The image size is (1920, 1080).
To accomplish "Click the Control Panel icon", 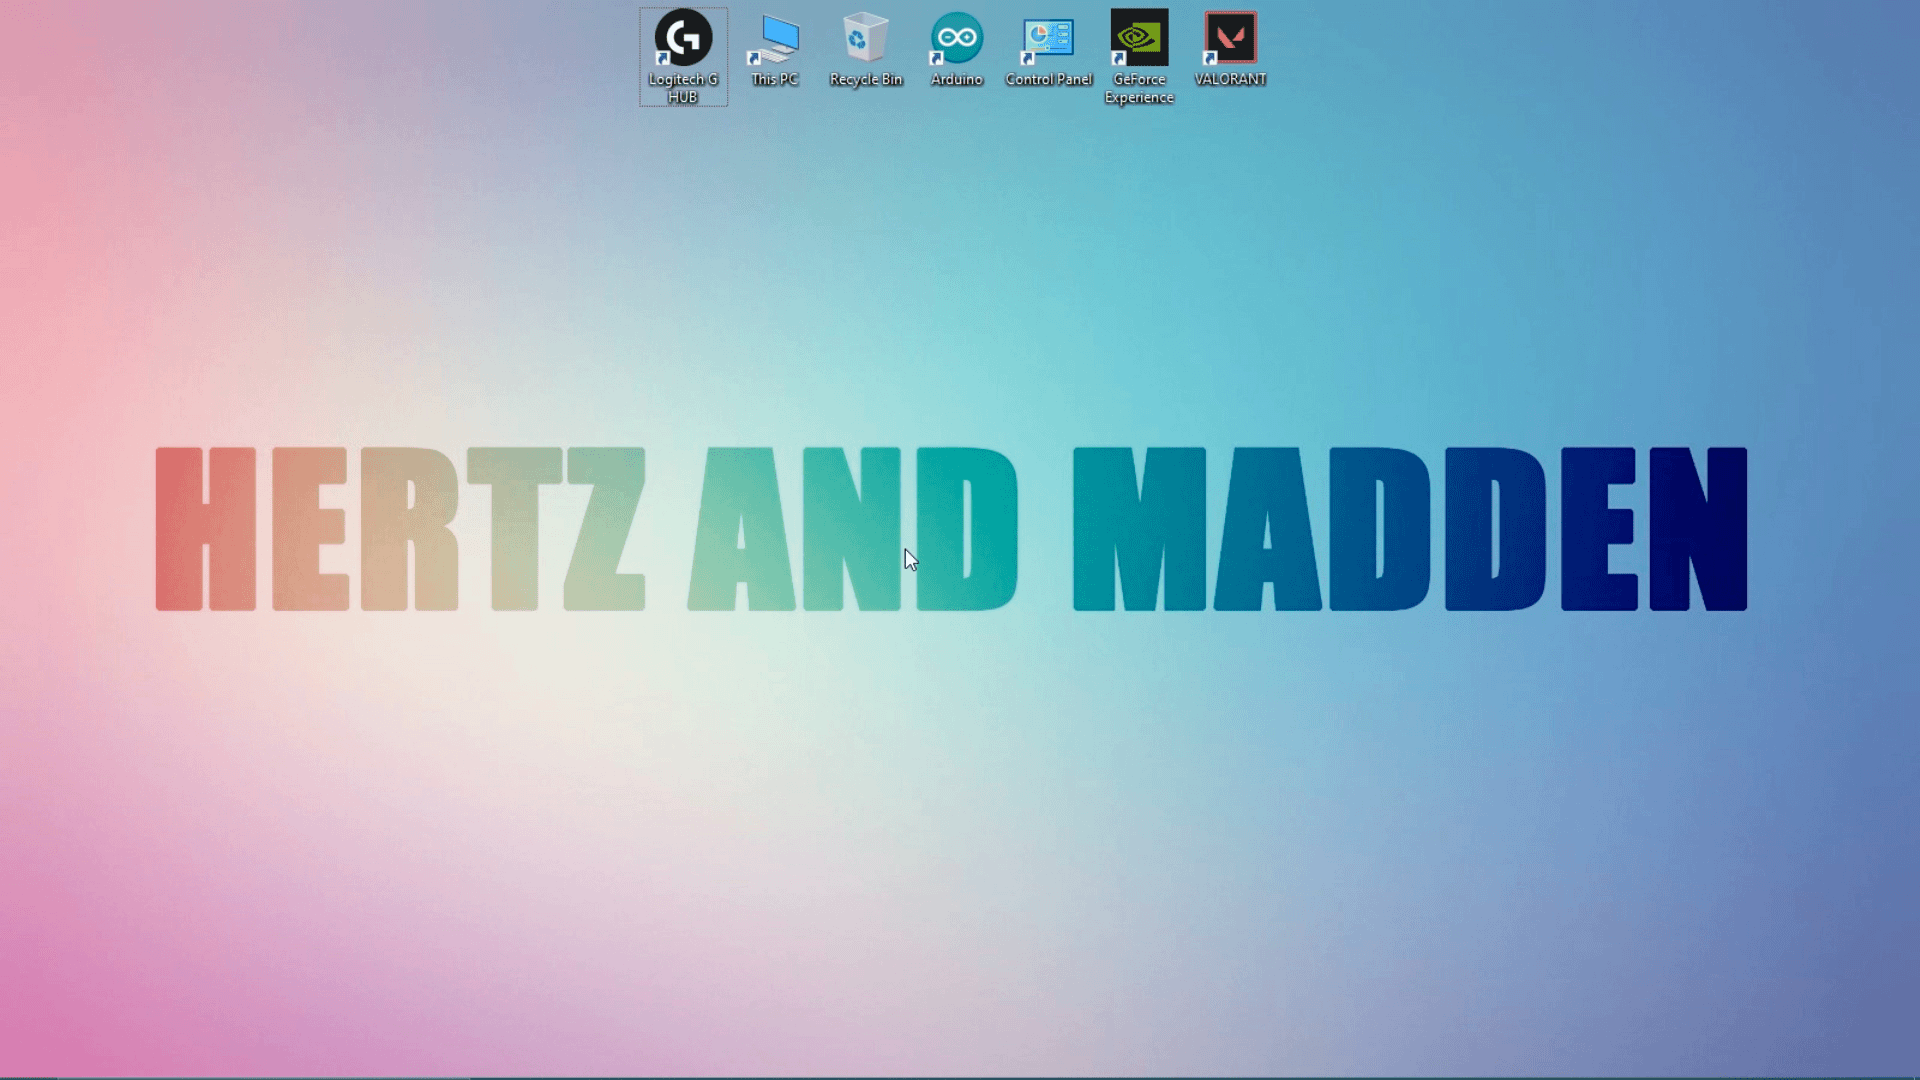I will coord(1048,38).
